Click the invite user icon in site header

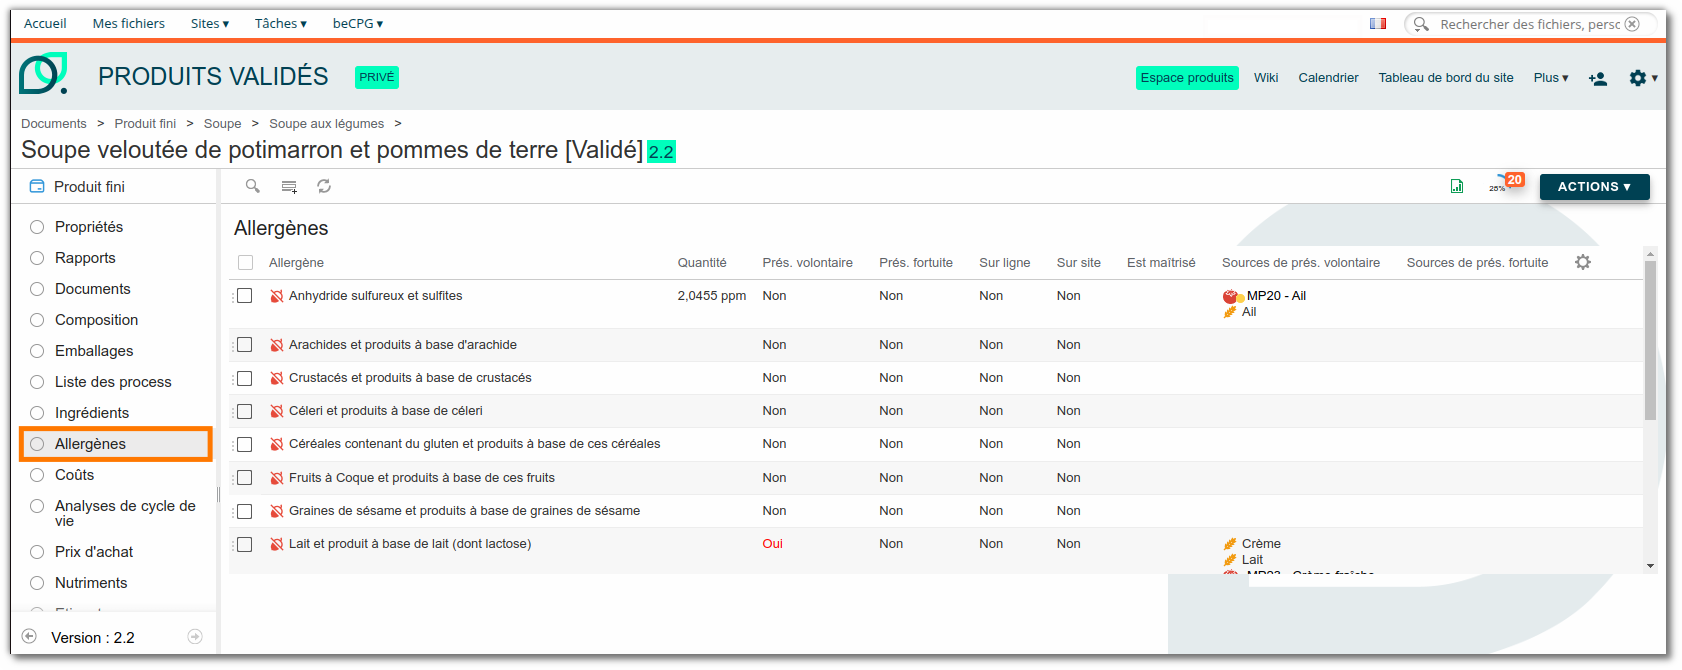click(1597, 78)
